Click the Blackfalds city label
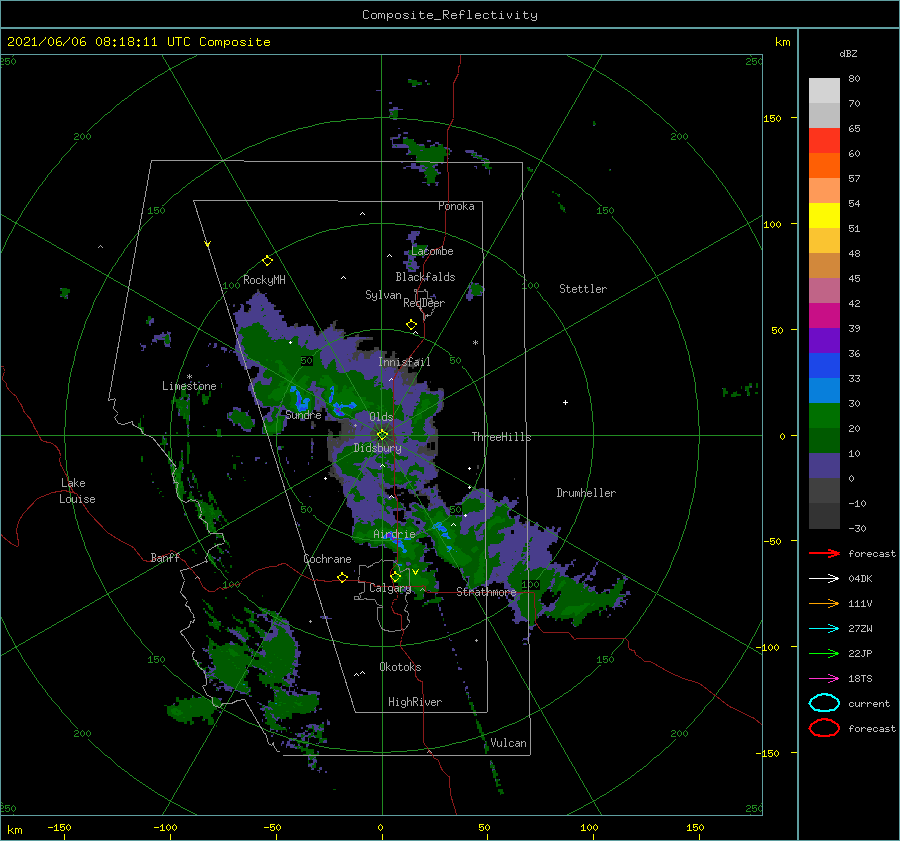The width and height of the screenshot is (900, 841). point(425,277)
